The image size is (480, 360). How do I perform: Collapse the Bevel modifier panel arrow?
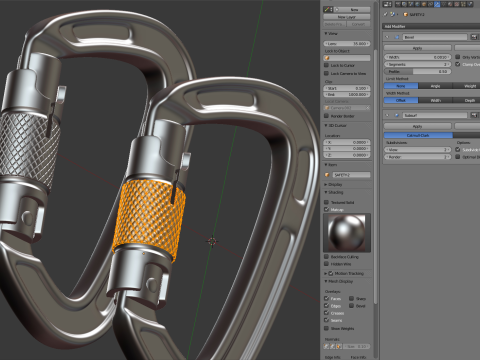click(387, 37)
